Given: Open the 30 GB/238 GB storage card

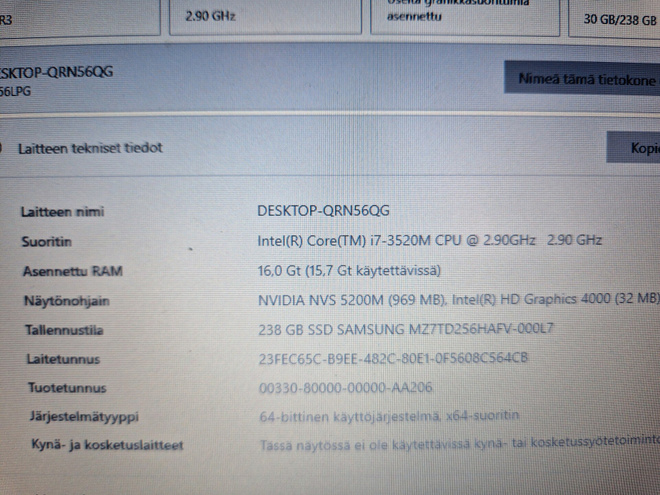Looking at the screenshot, I should 615,19.
